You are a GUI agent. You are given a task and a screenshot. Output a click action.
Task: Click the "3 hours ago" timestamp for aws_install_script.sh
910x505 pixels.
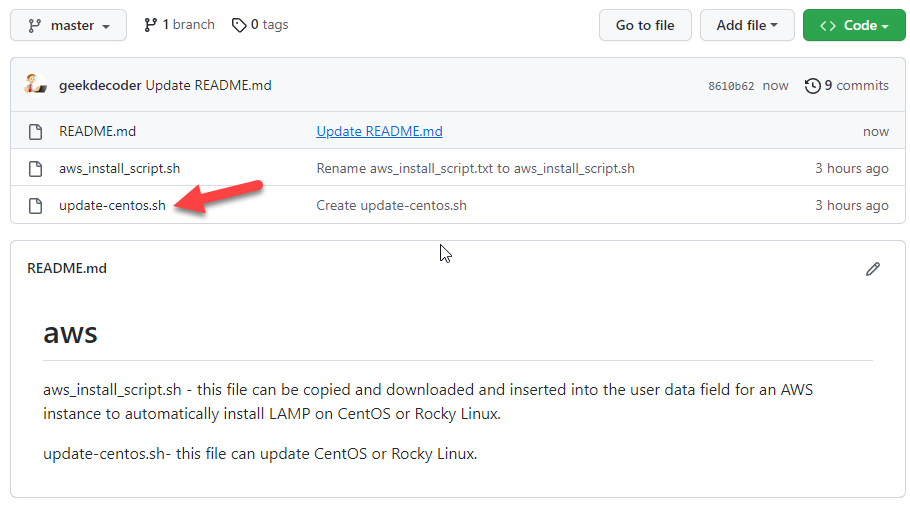(851, 168)
